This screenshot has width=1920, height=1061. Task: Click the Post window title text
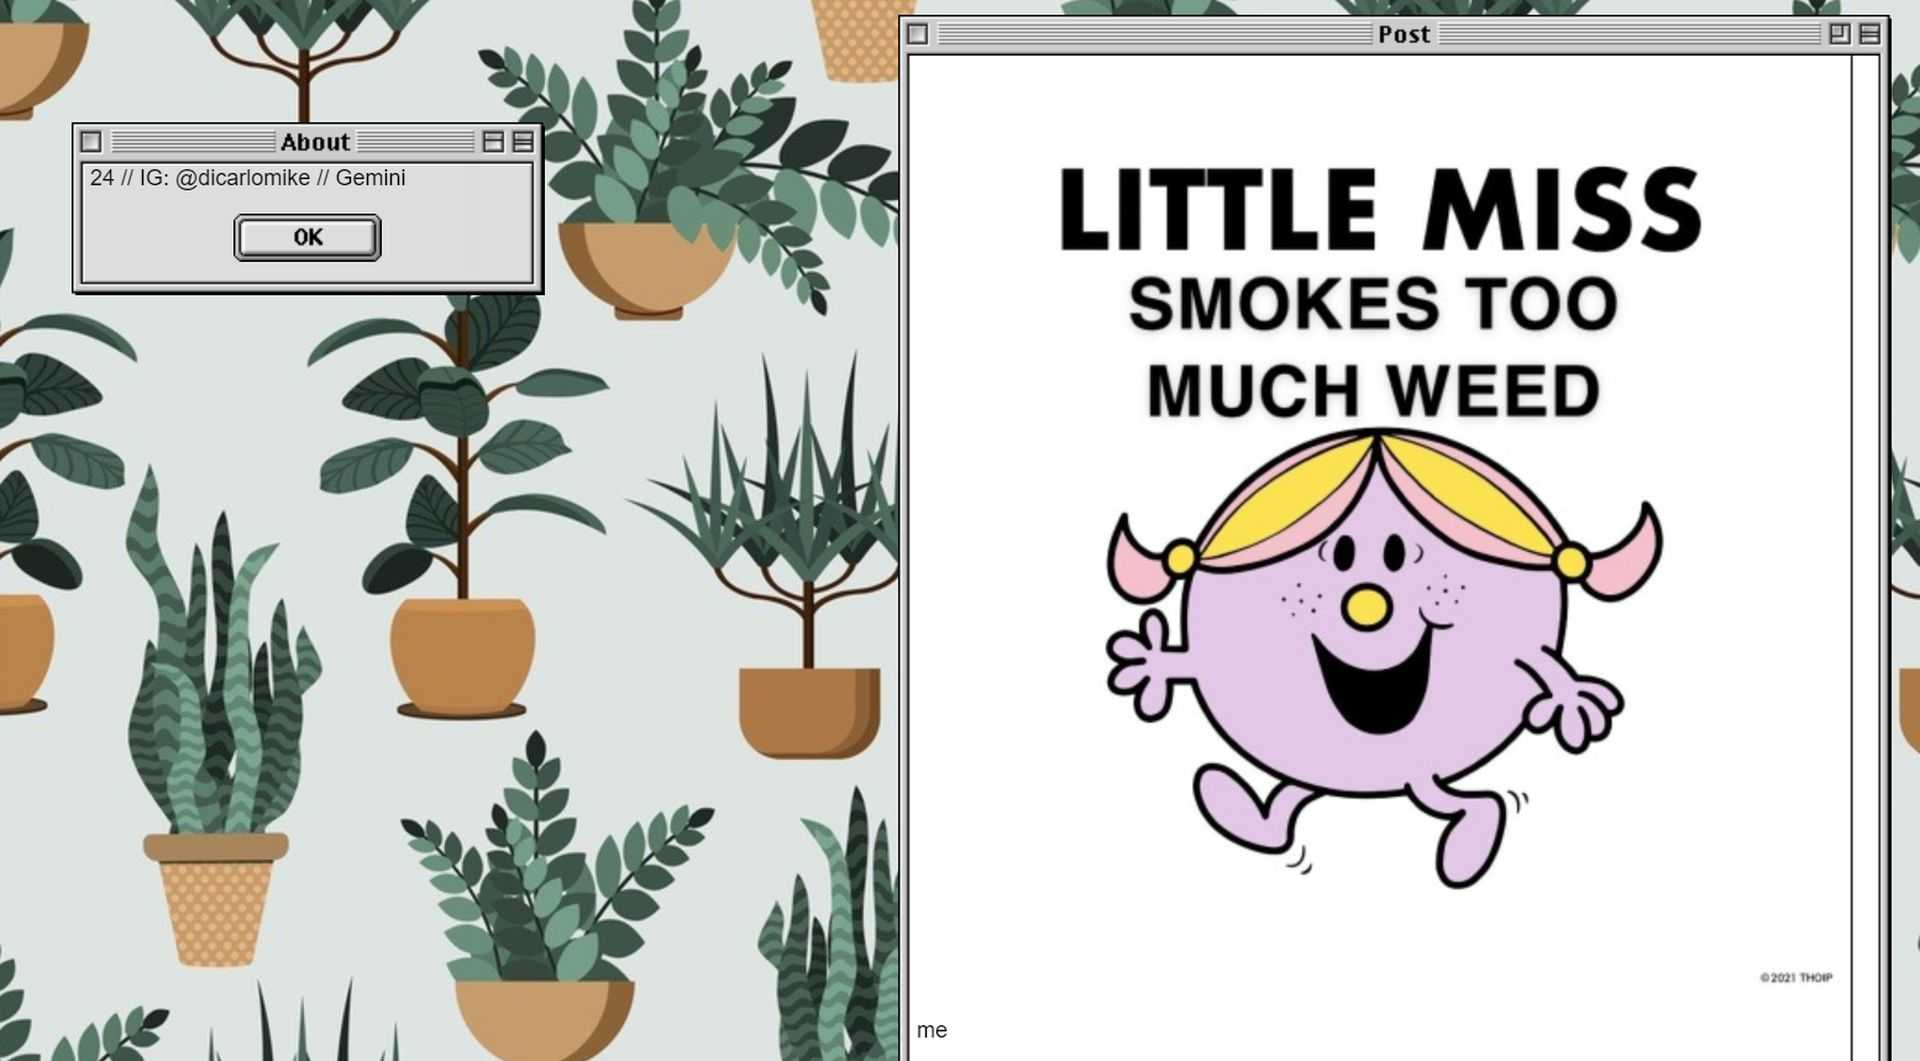(1404, 34)
